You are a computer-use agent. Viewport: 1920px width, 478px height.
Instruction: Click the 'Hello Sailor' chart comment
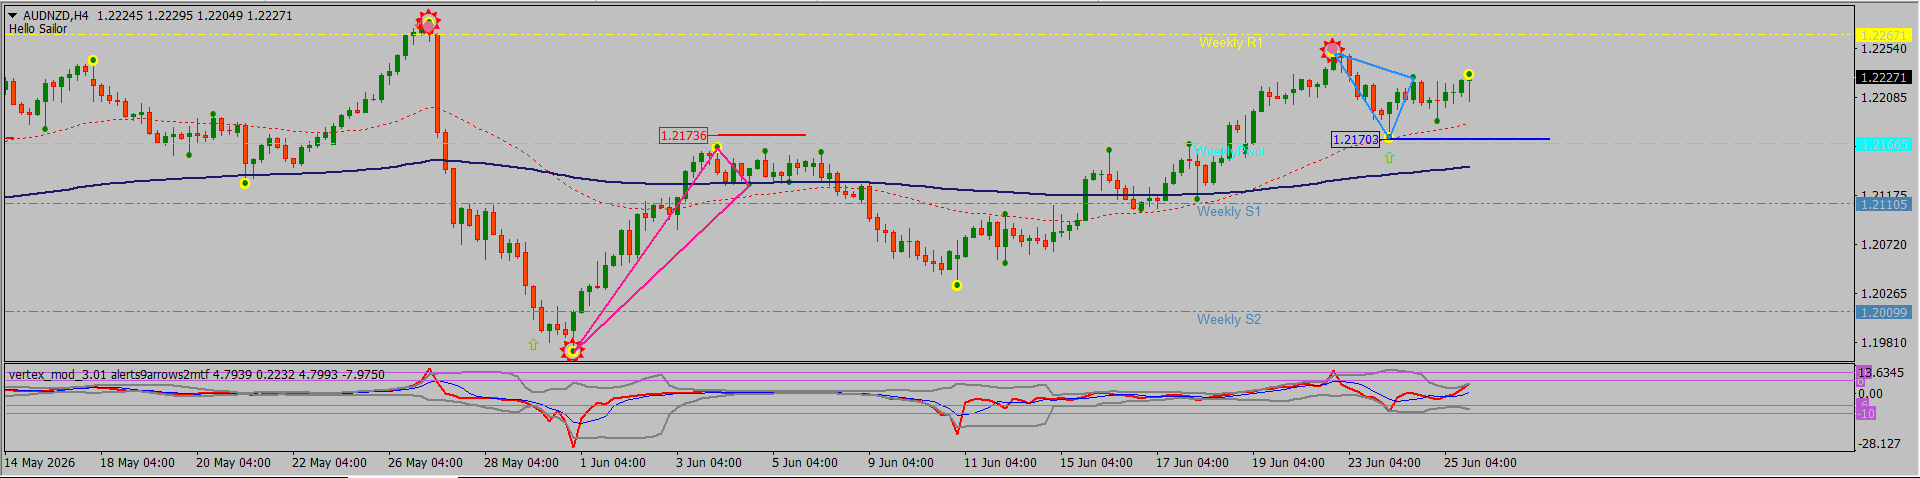pyautogui.click(x=38, y=29)
